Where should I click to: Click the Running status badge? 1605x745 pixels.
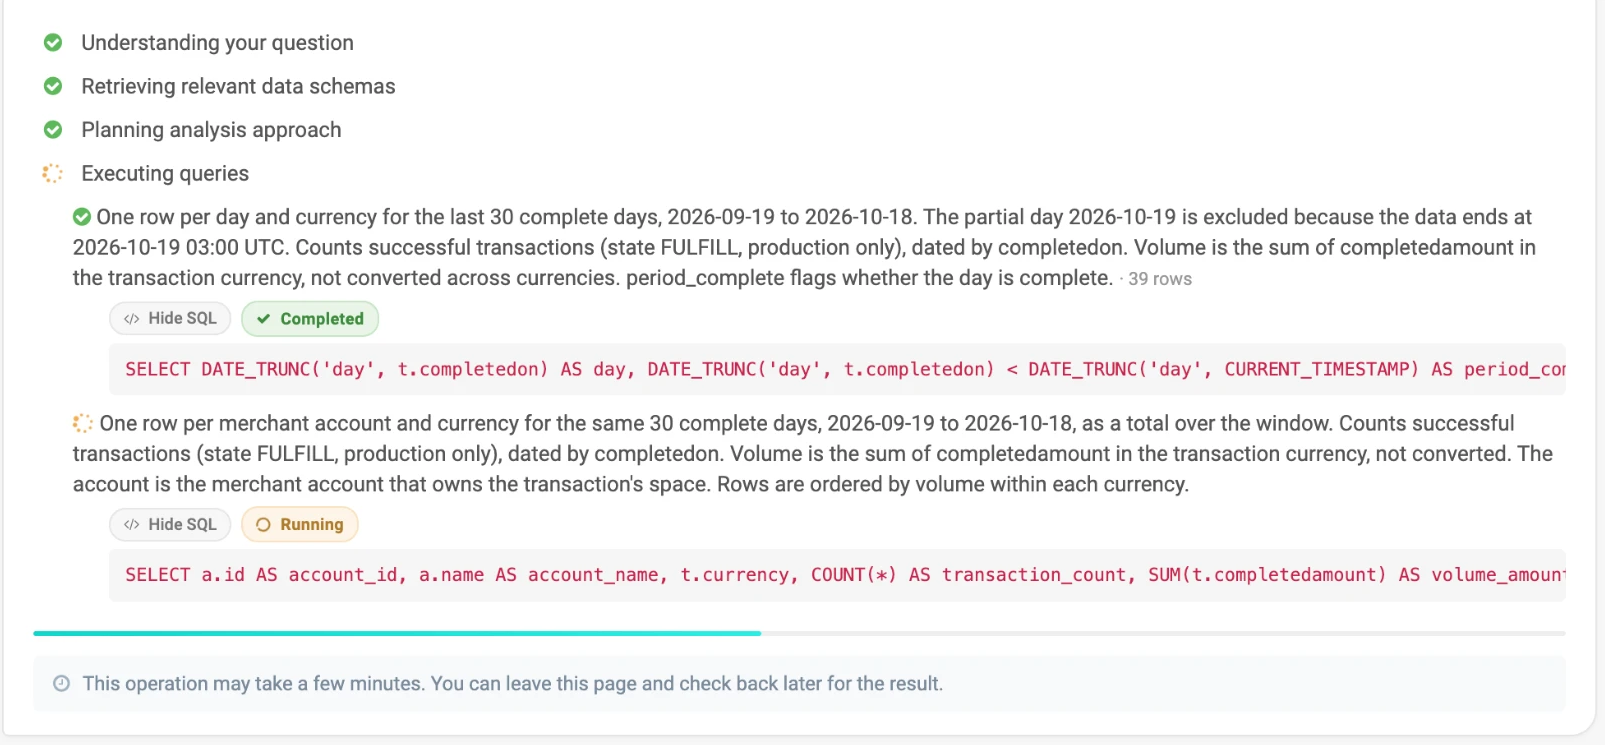(x=300, y=524)
